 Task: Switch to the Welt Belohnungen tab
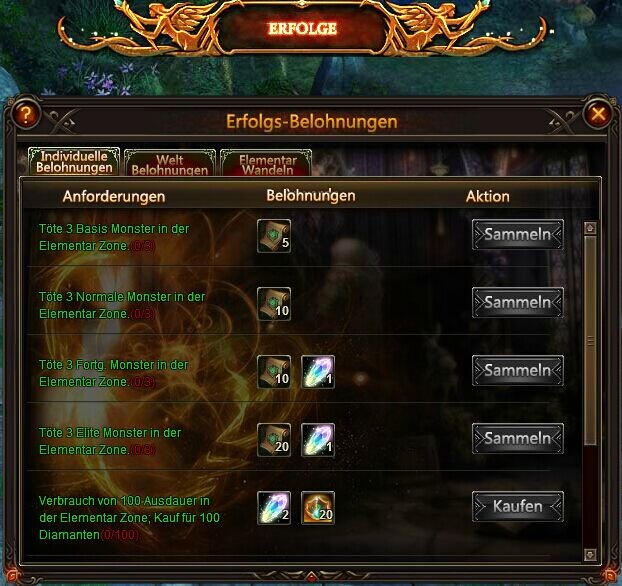(x=170, y=163)
